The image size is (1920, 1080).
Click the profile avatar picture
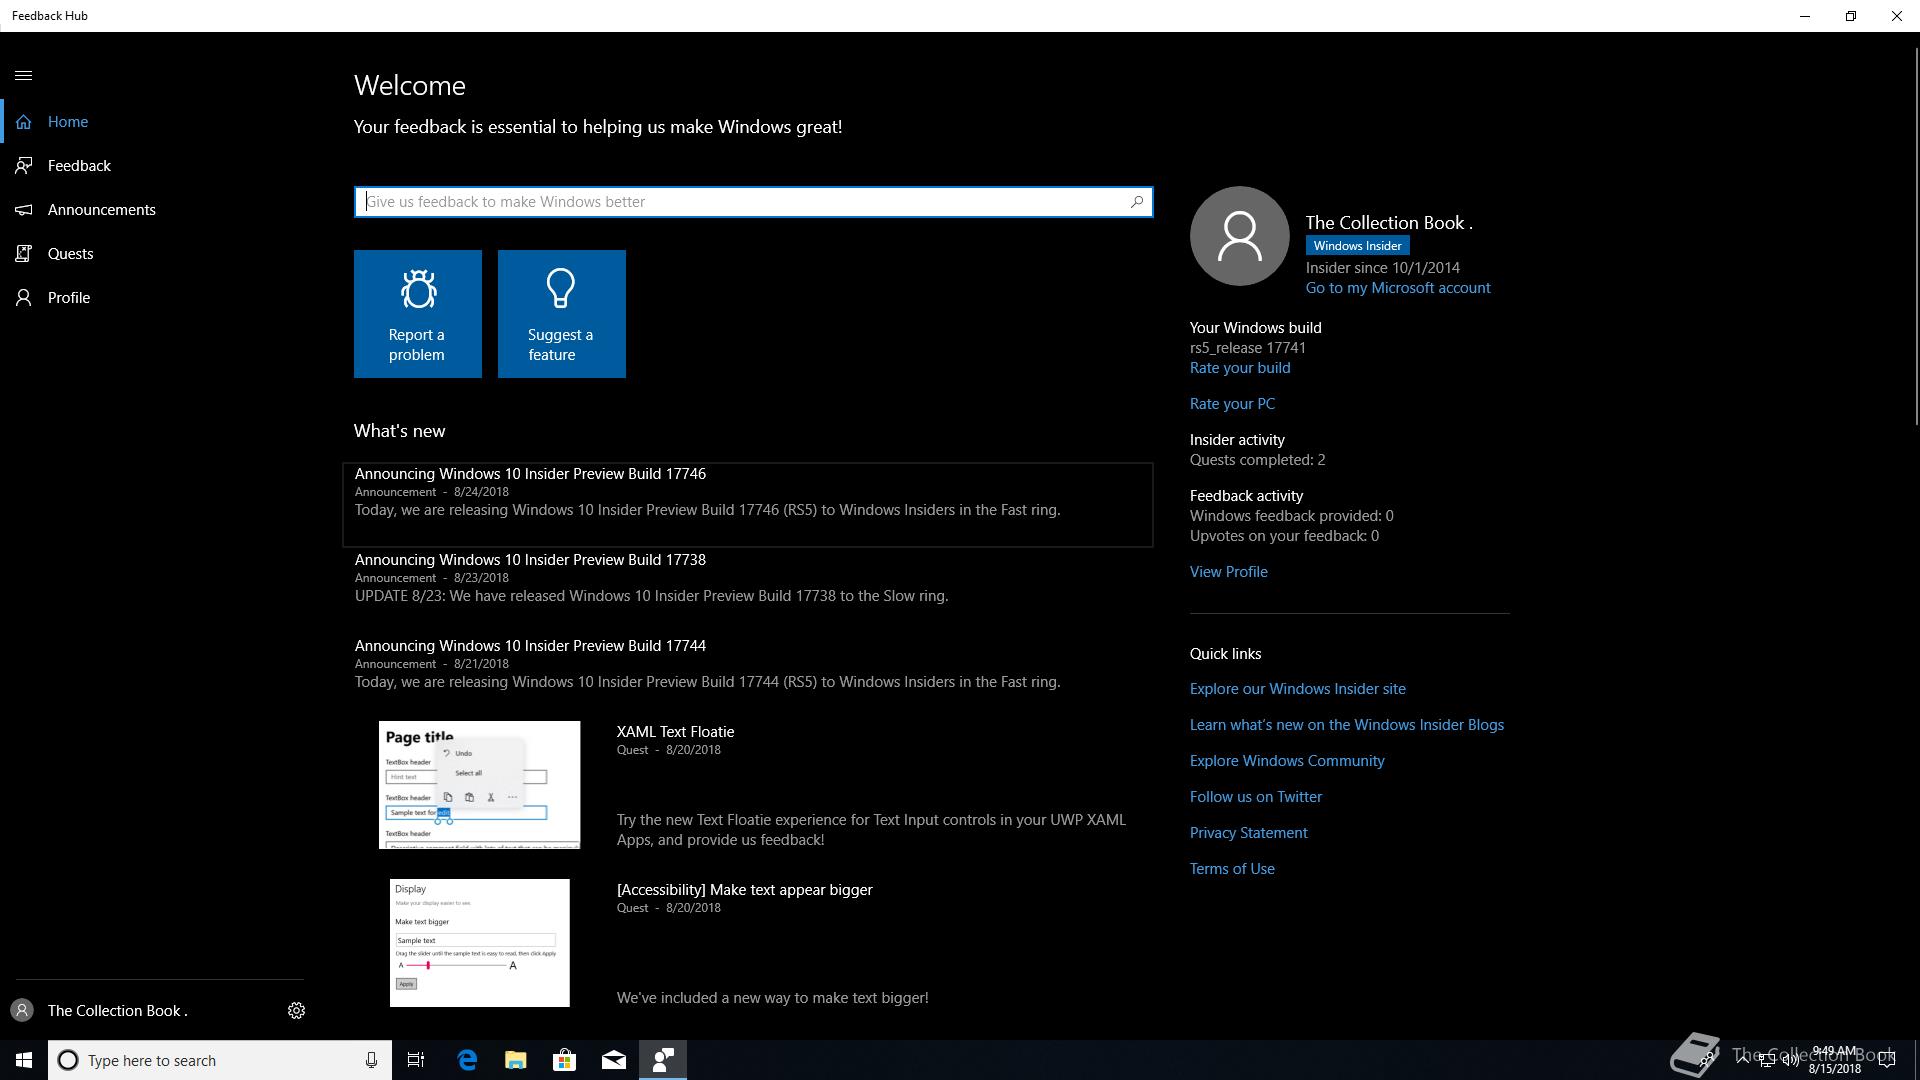click(x=1239, y=236)
